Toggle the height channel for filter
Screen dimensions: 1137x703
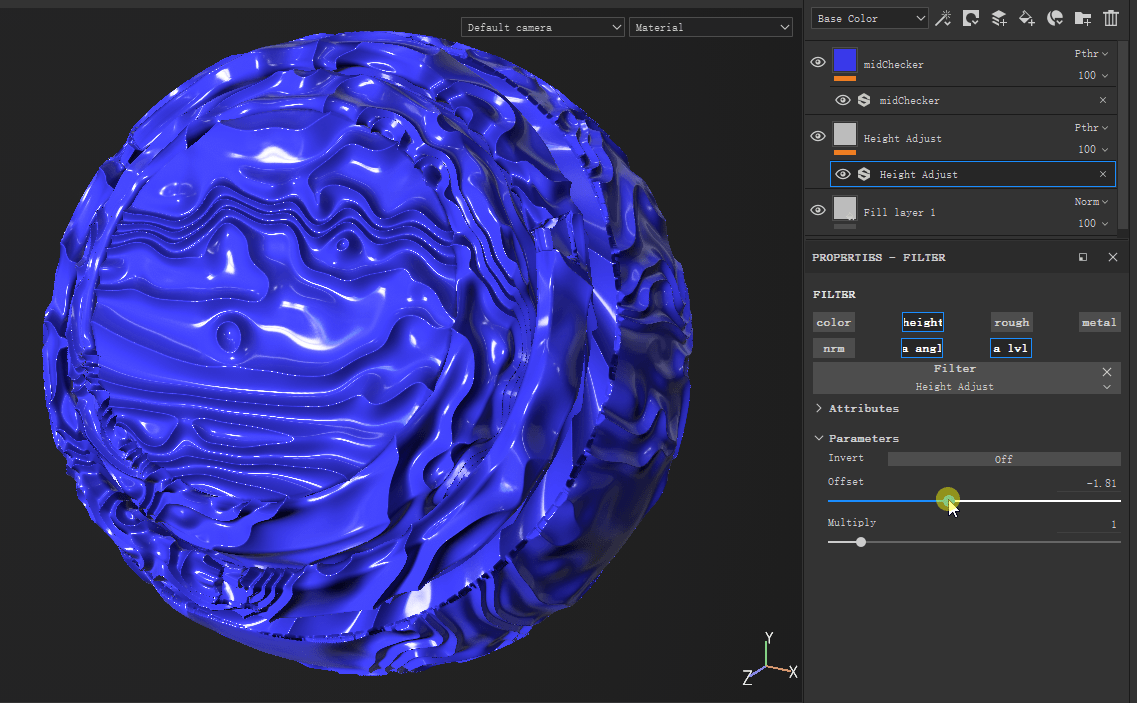click(x=922, y=322)
